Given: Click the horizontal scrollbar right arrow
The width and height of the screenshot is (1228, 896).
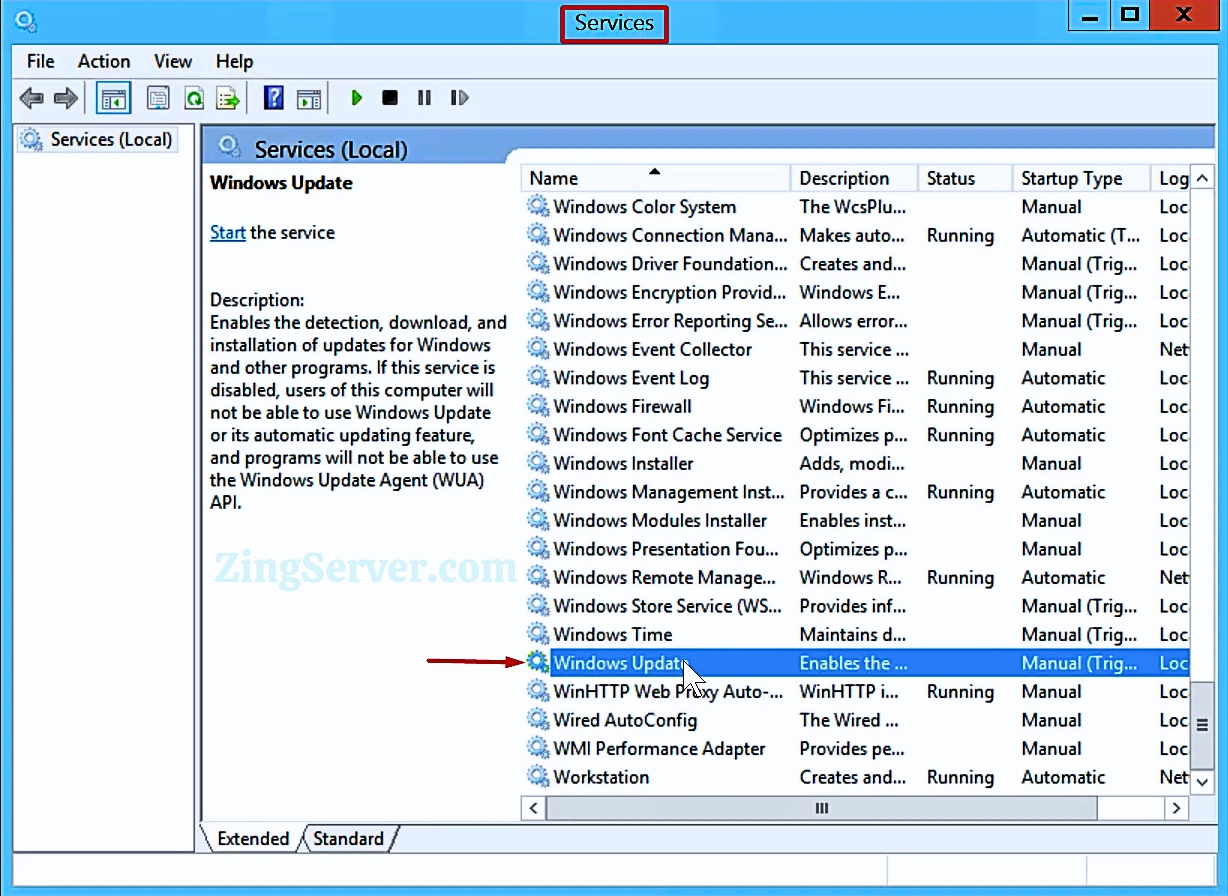Looking at the screenshot, I should click(1177, 808).
